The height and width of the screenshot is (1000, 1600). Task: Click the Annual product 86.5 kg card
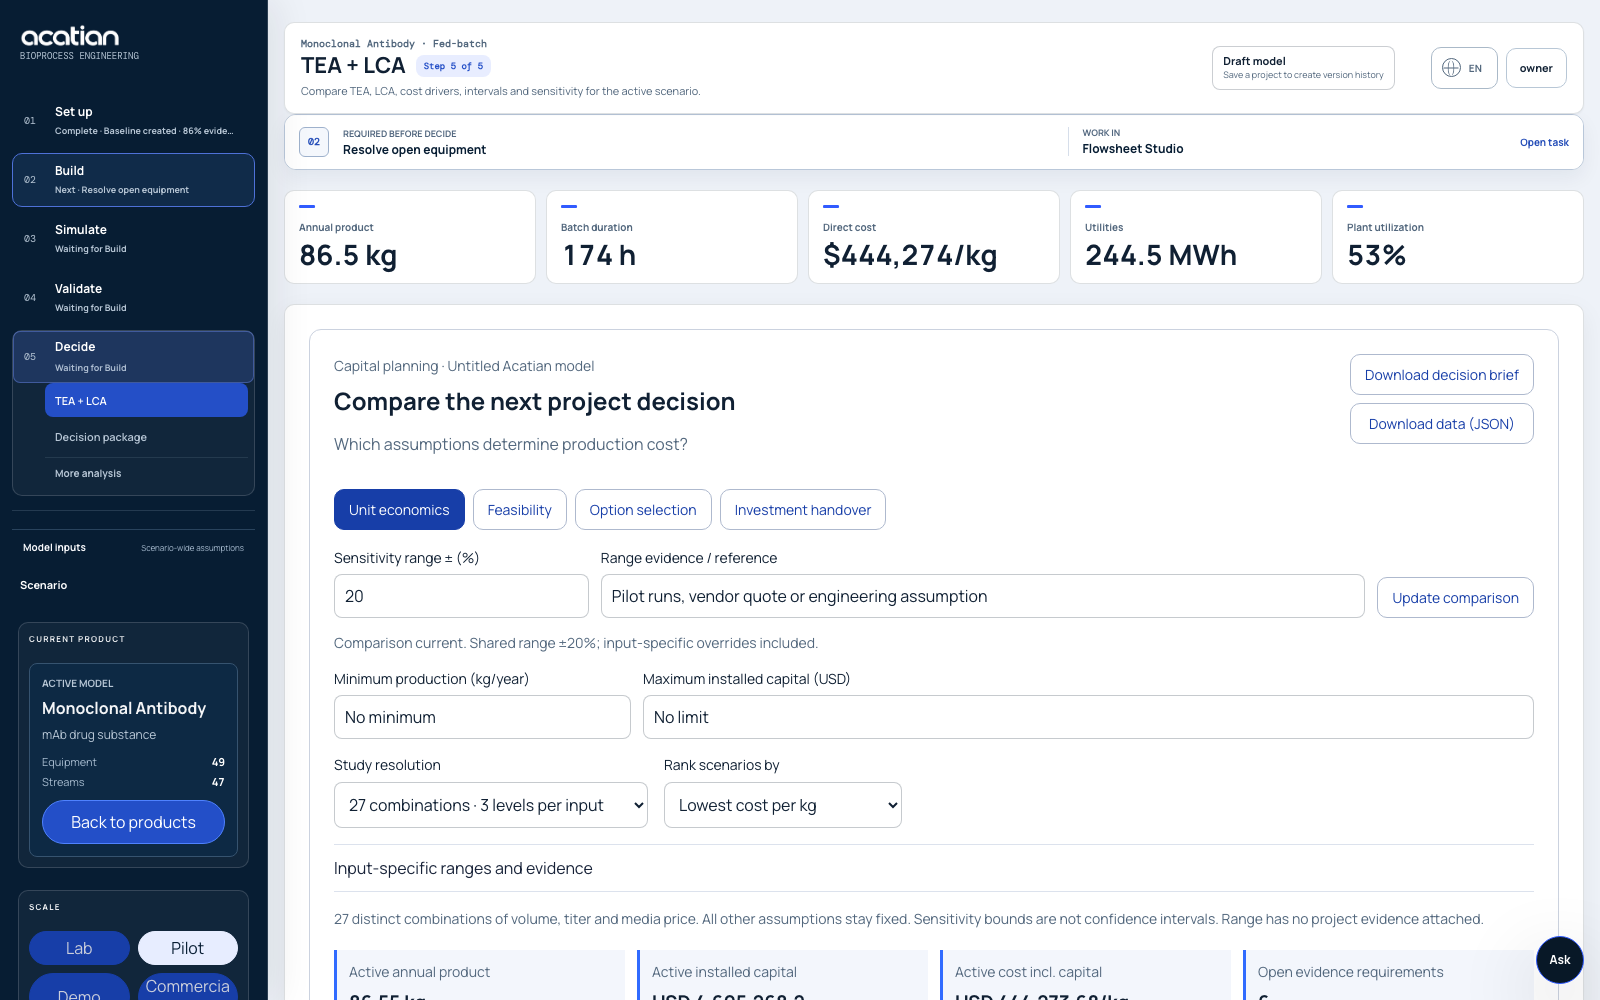point(410,237)
